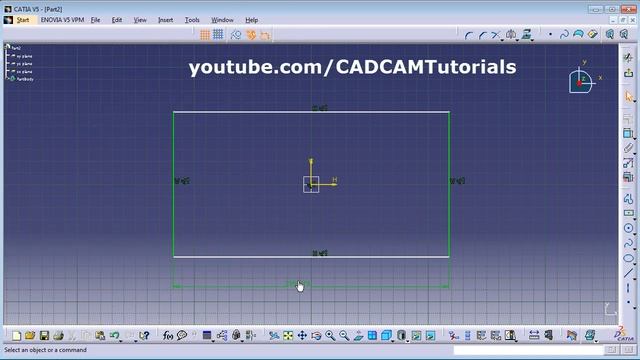Select the Constraint tool
Image resolution: width=640 pixels, height=360 pixels.
coord(628,133)
